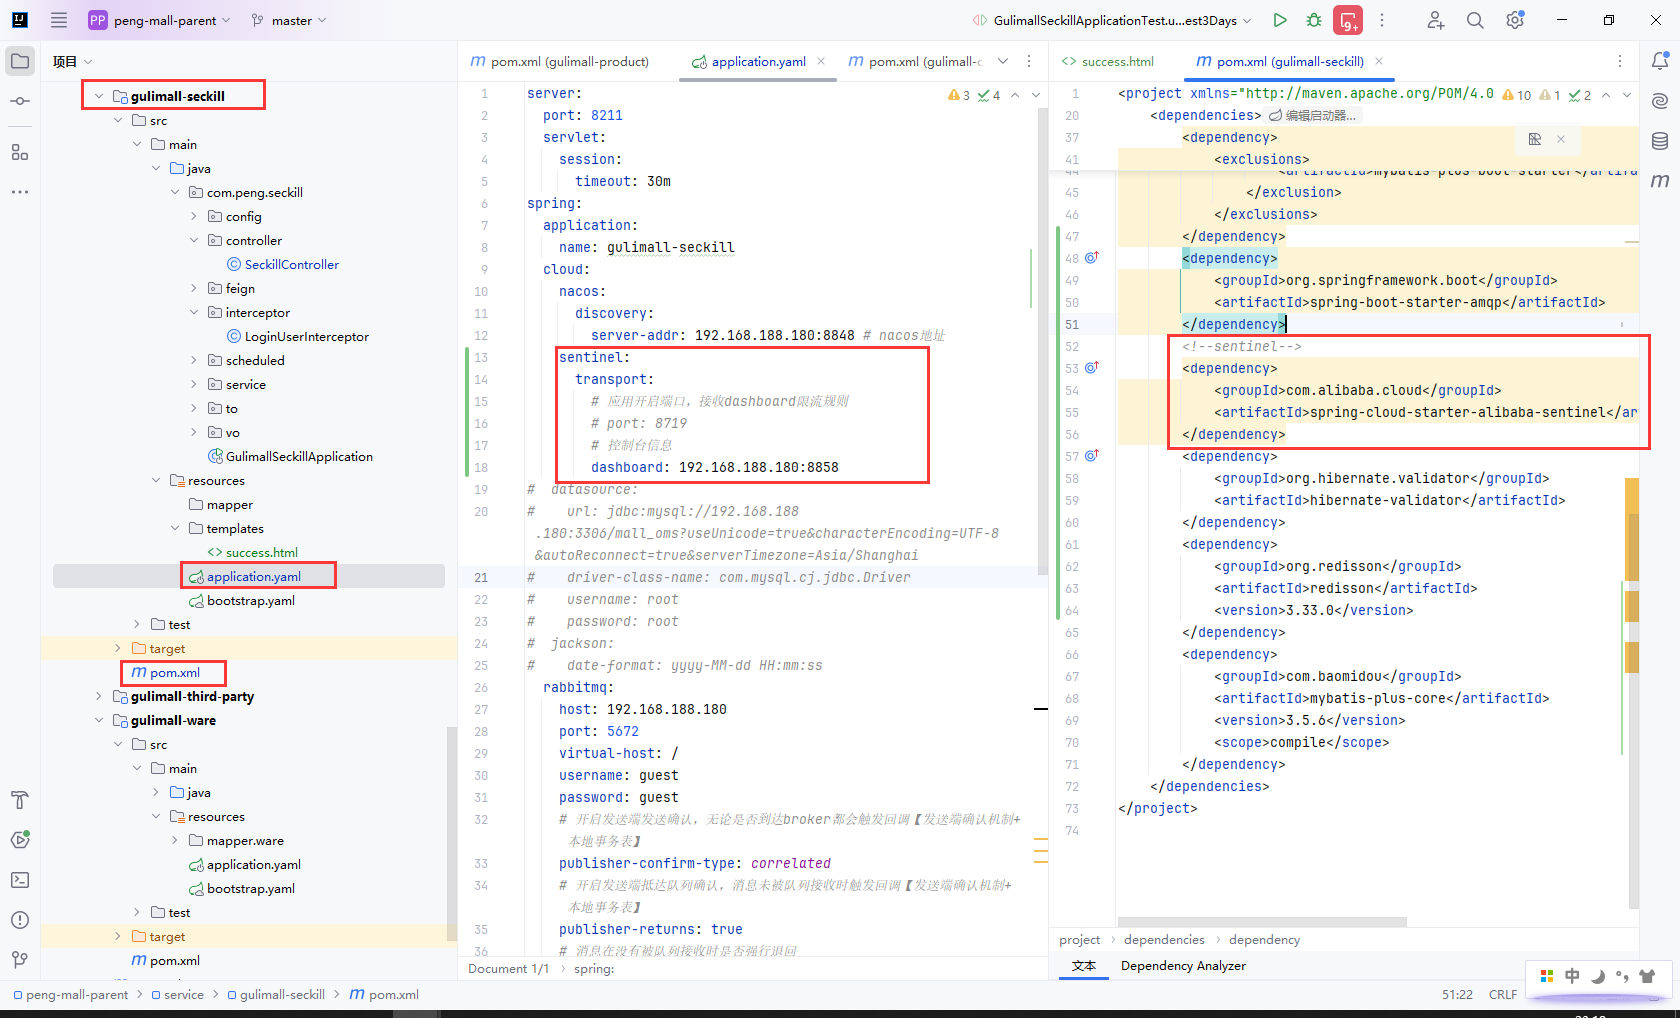The width and height of the screenshot is (1680, 1018).
Task: Dismiss the floating toolbar in pom.xml
Action: [x=1560, y=139]
